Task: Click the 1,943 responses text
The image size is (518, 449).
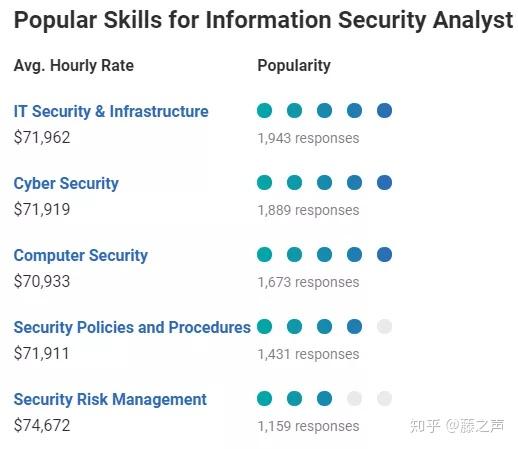Action: pos(308,138)
